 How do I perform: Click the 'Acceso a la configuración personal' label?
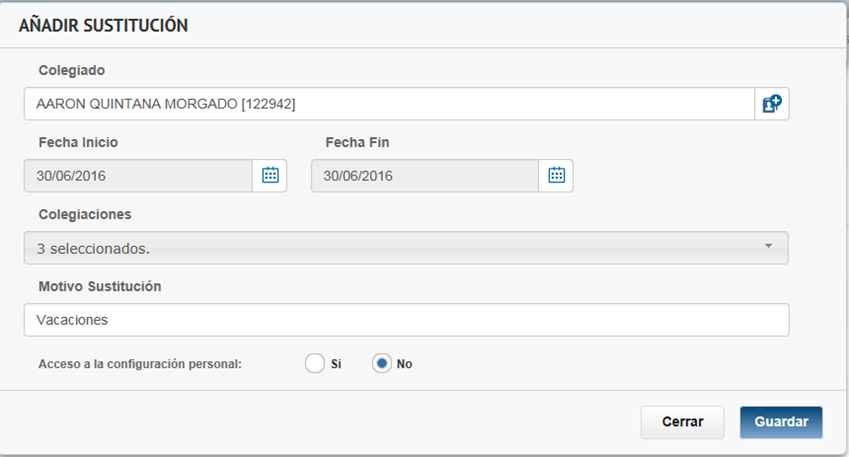(x=140, y=364)
